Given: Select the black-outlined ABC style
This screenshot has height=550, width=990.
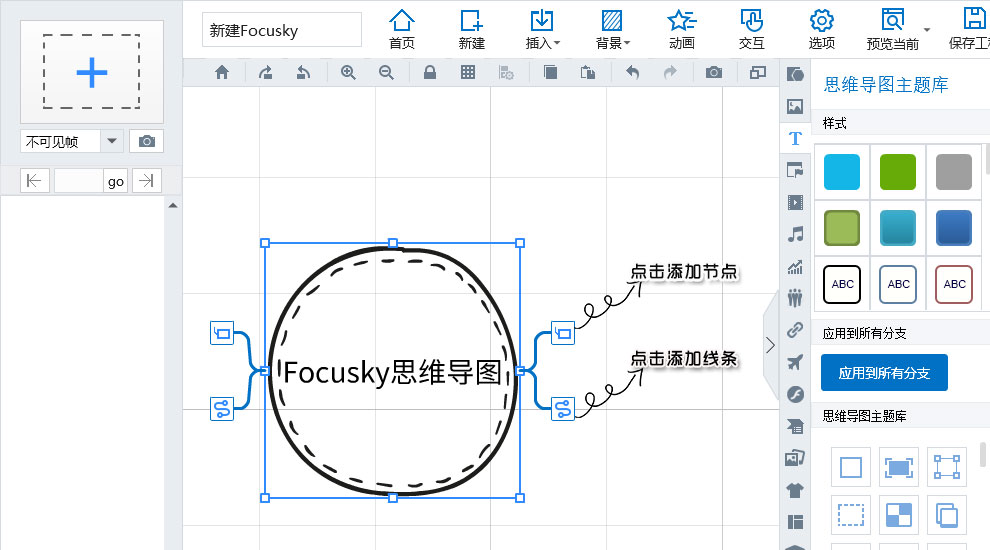Looking at the screenshot, I should pyautogui.click(x=842, y=284).
